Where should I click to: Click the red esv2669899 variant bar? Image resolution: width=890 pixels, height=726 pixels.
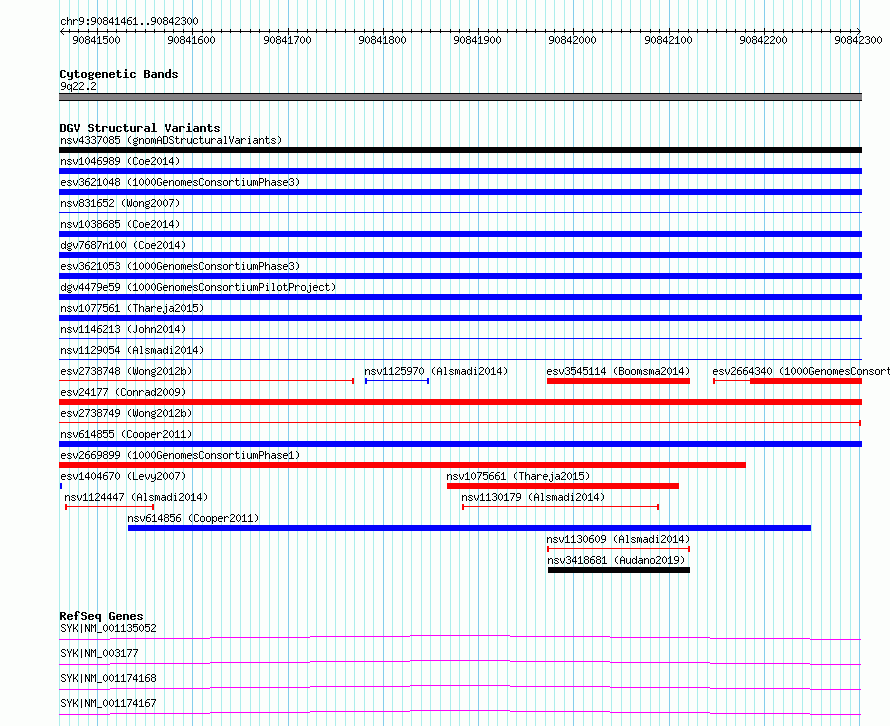pos(402,465)
